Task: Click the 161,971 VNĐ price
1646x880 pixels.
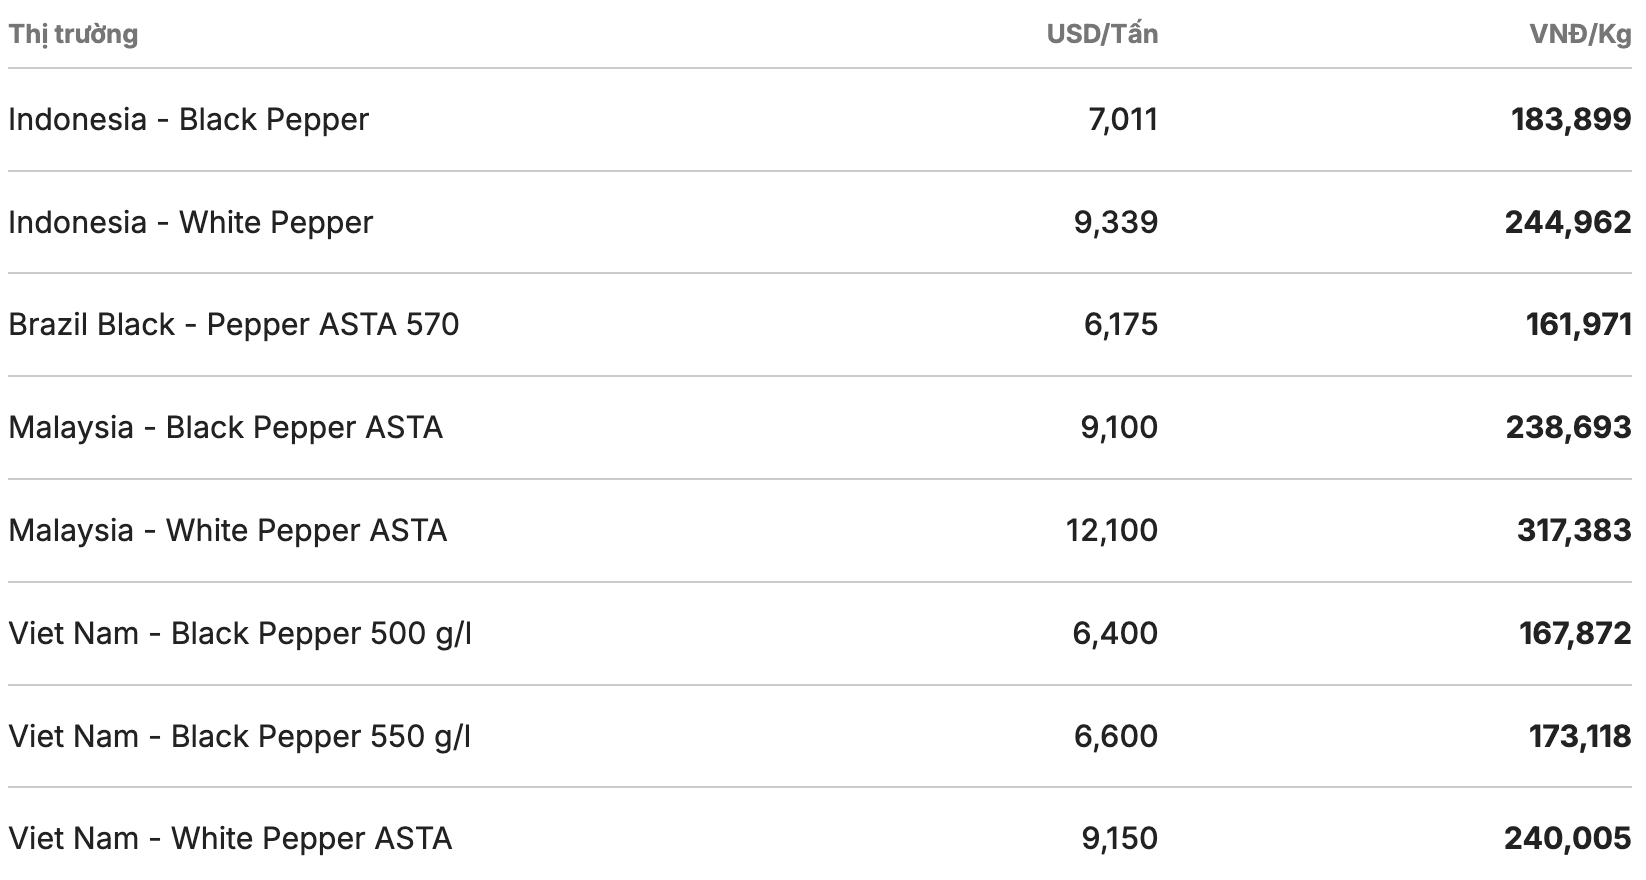Action: pyautogui.click(x=1578, y=325)
